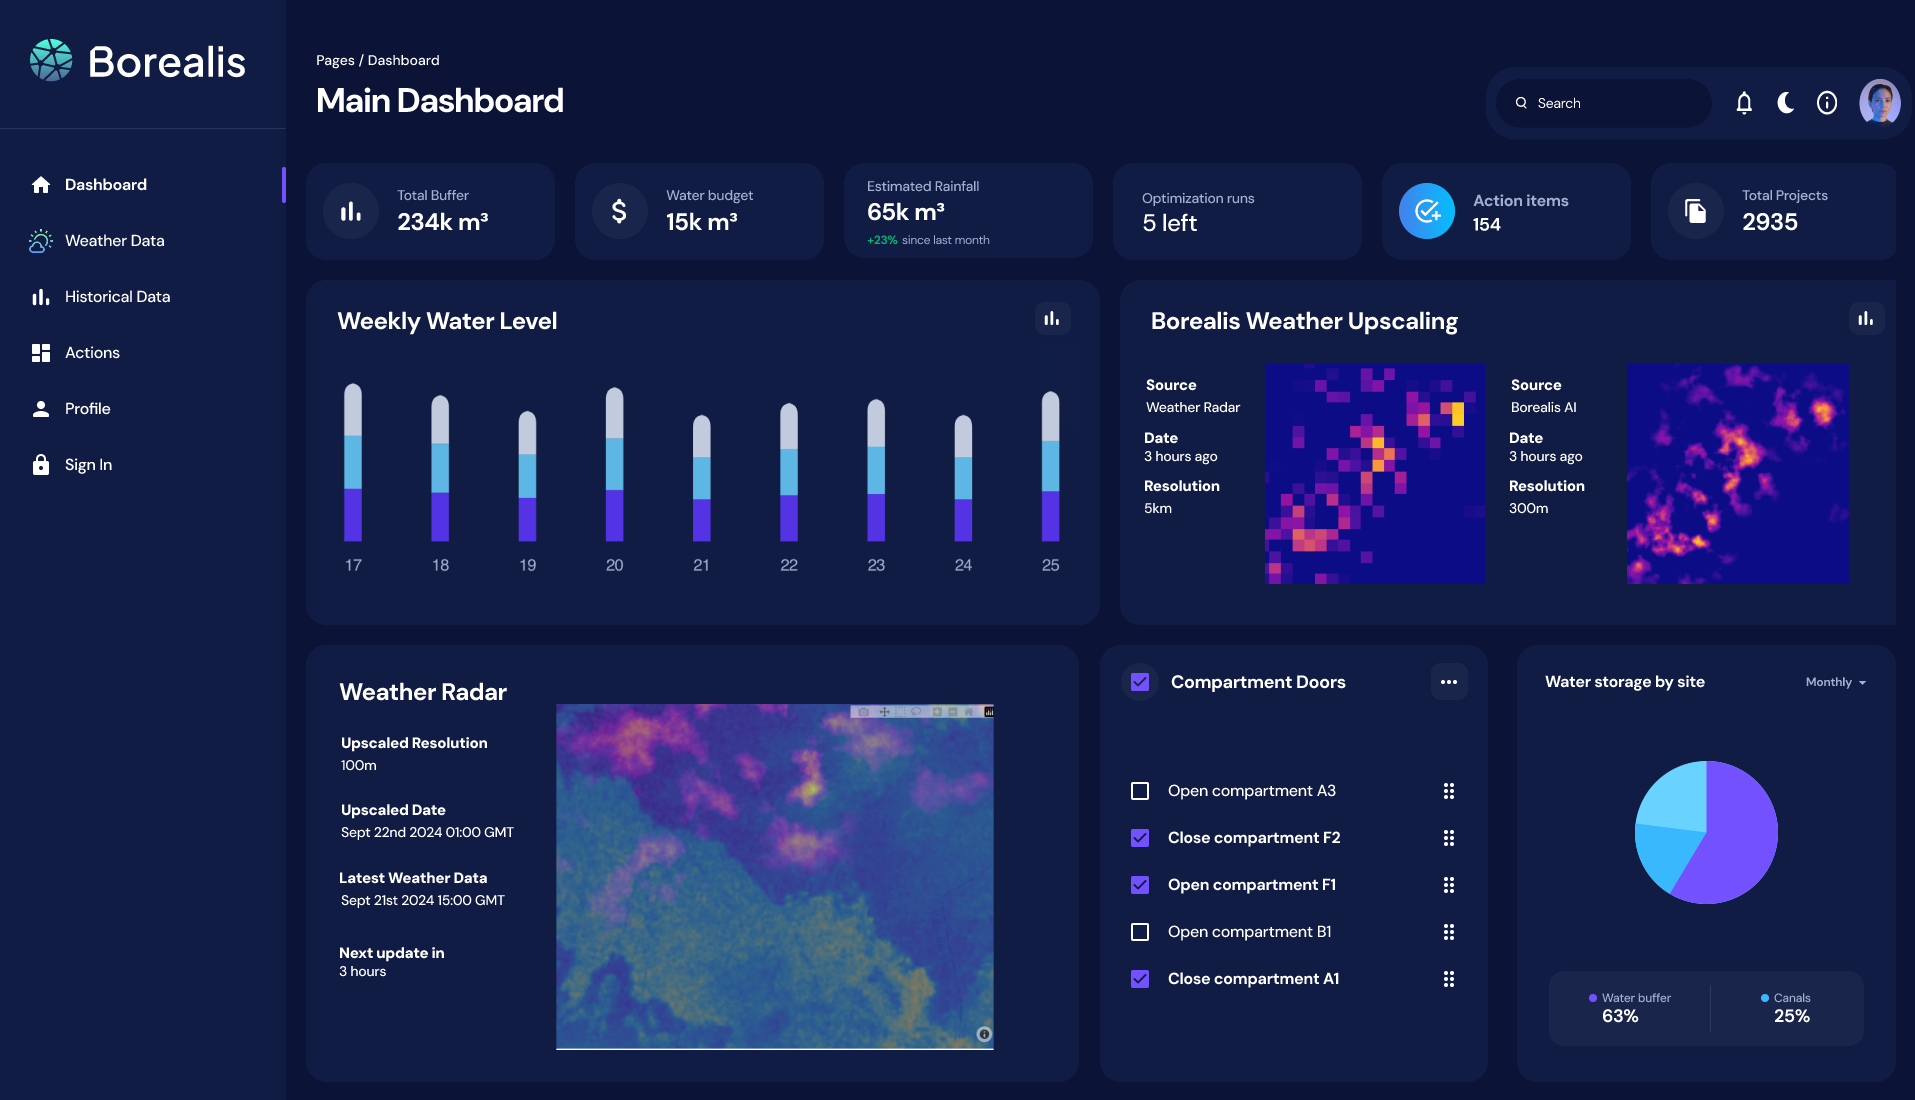Viewport: 1915px width, 1100px height.
Task: Open Borealis AI 300m upscaled image
Action: [x=1738, y=474]
